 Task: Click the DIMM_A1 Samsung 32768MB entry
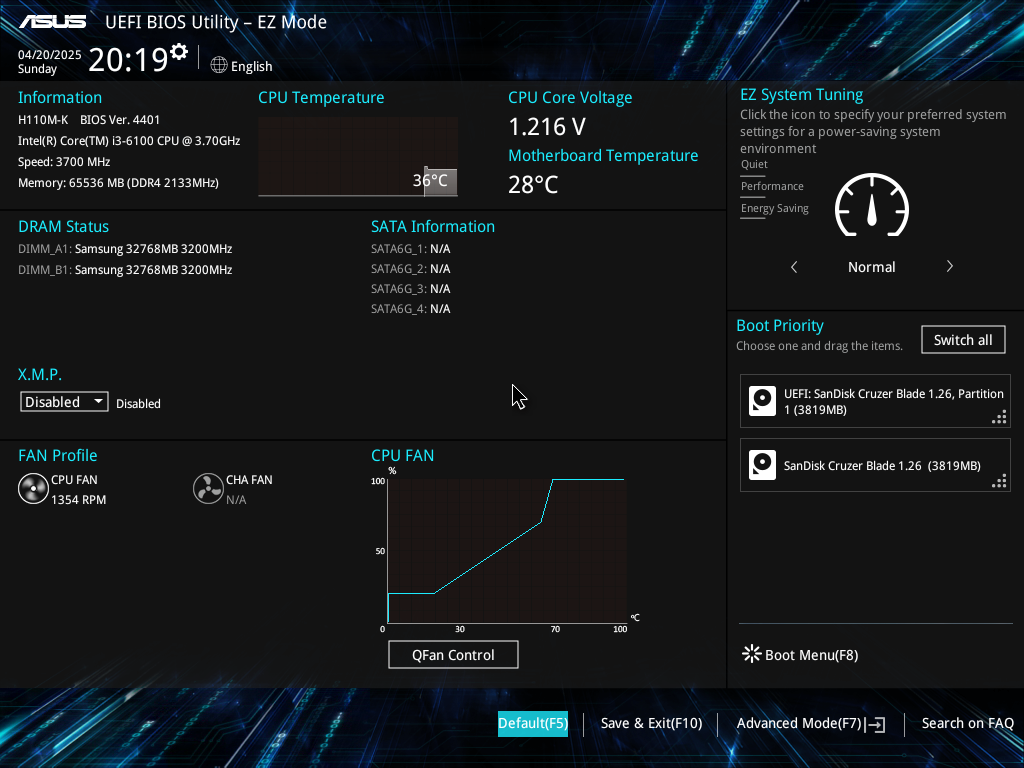[125, 249]
